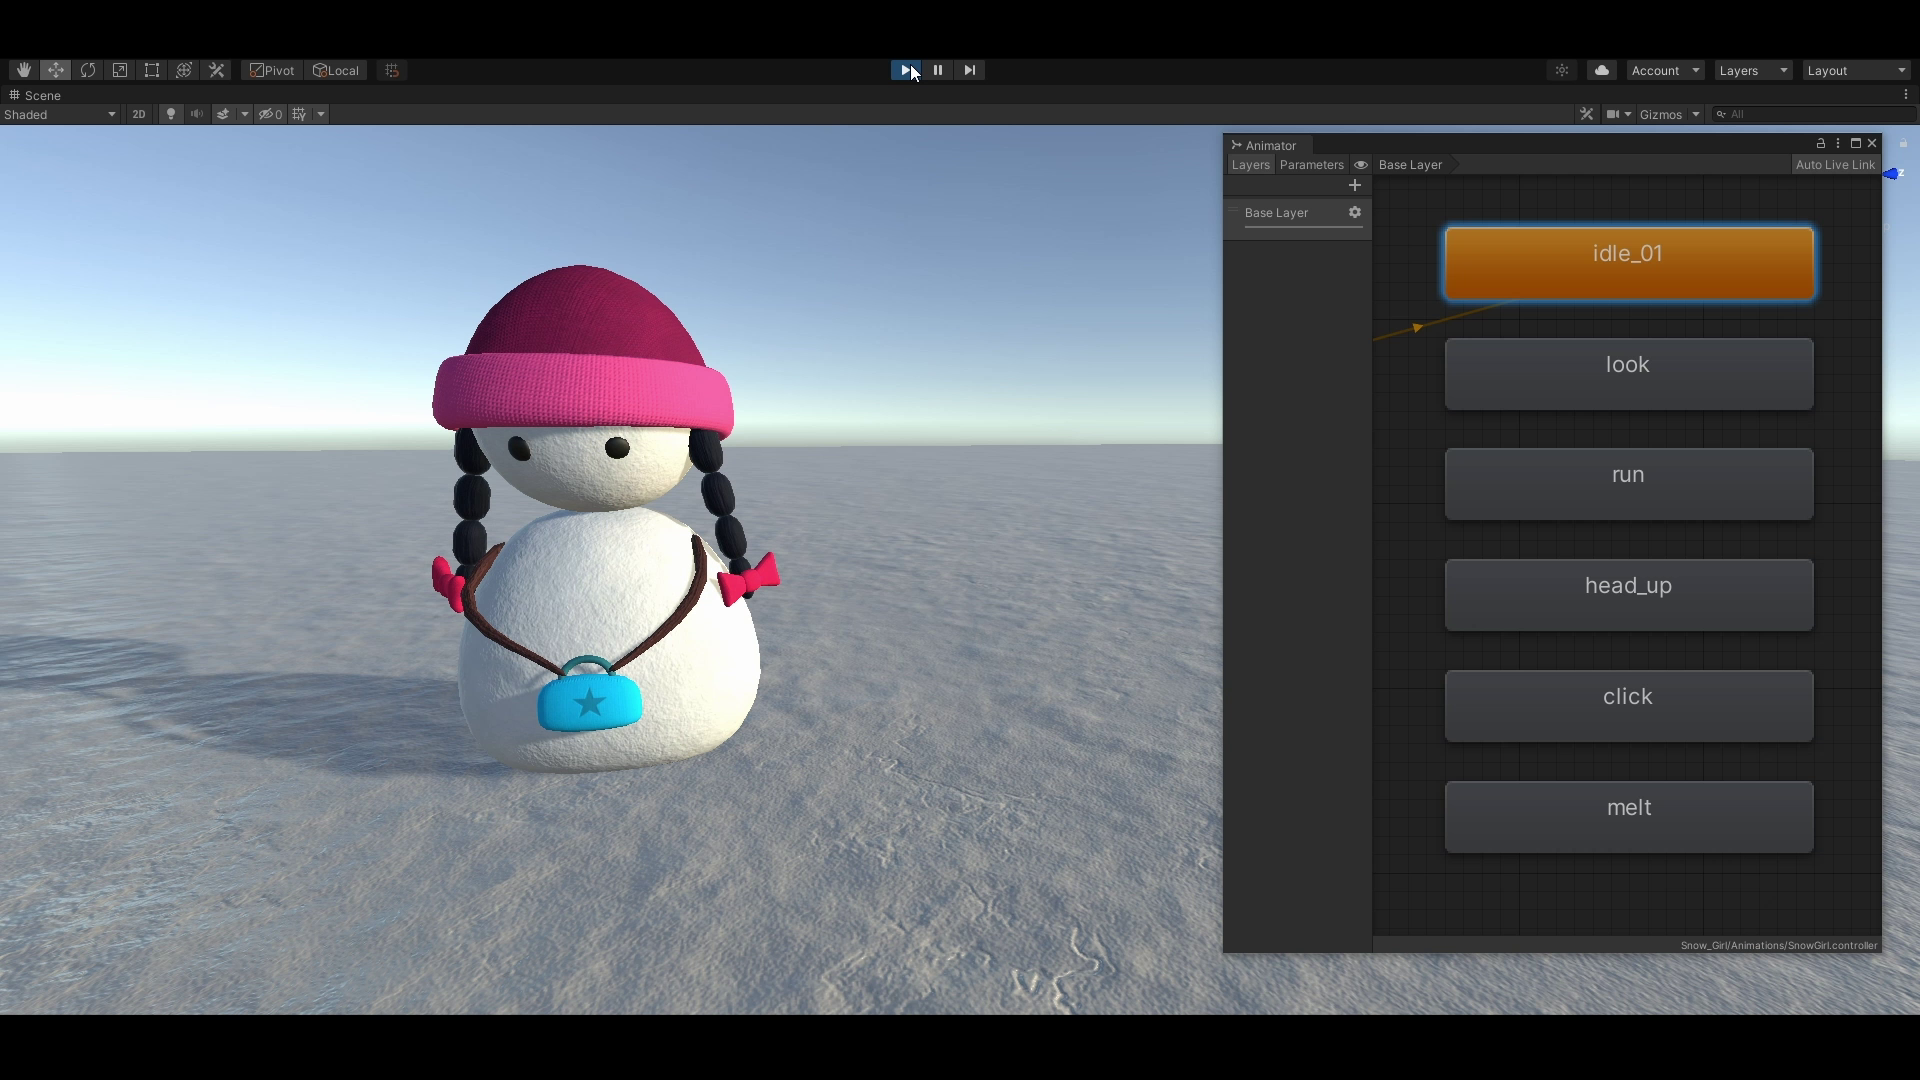Open component editor tools in scene bar
Viewport: 1920px width, 1080px height.
pyautogui.click(x=1586, y=114)
